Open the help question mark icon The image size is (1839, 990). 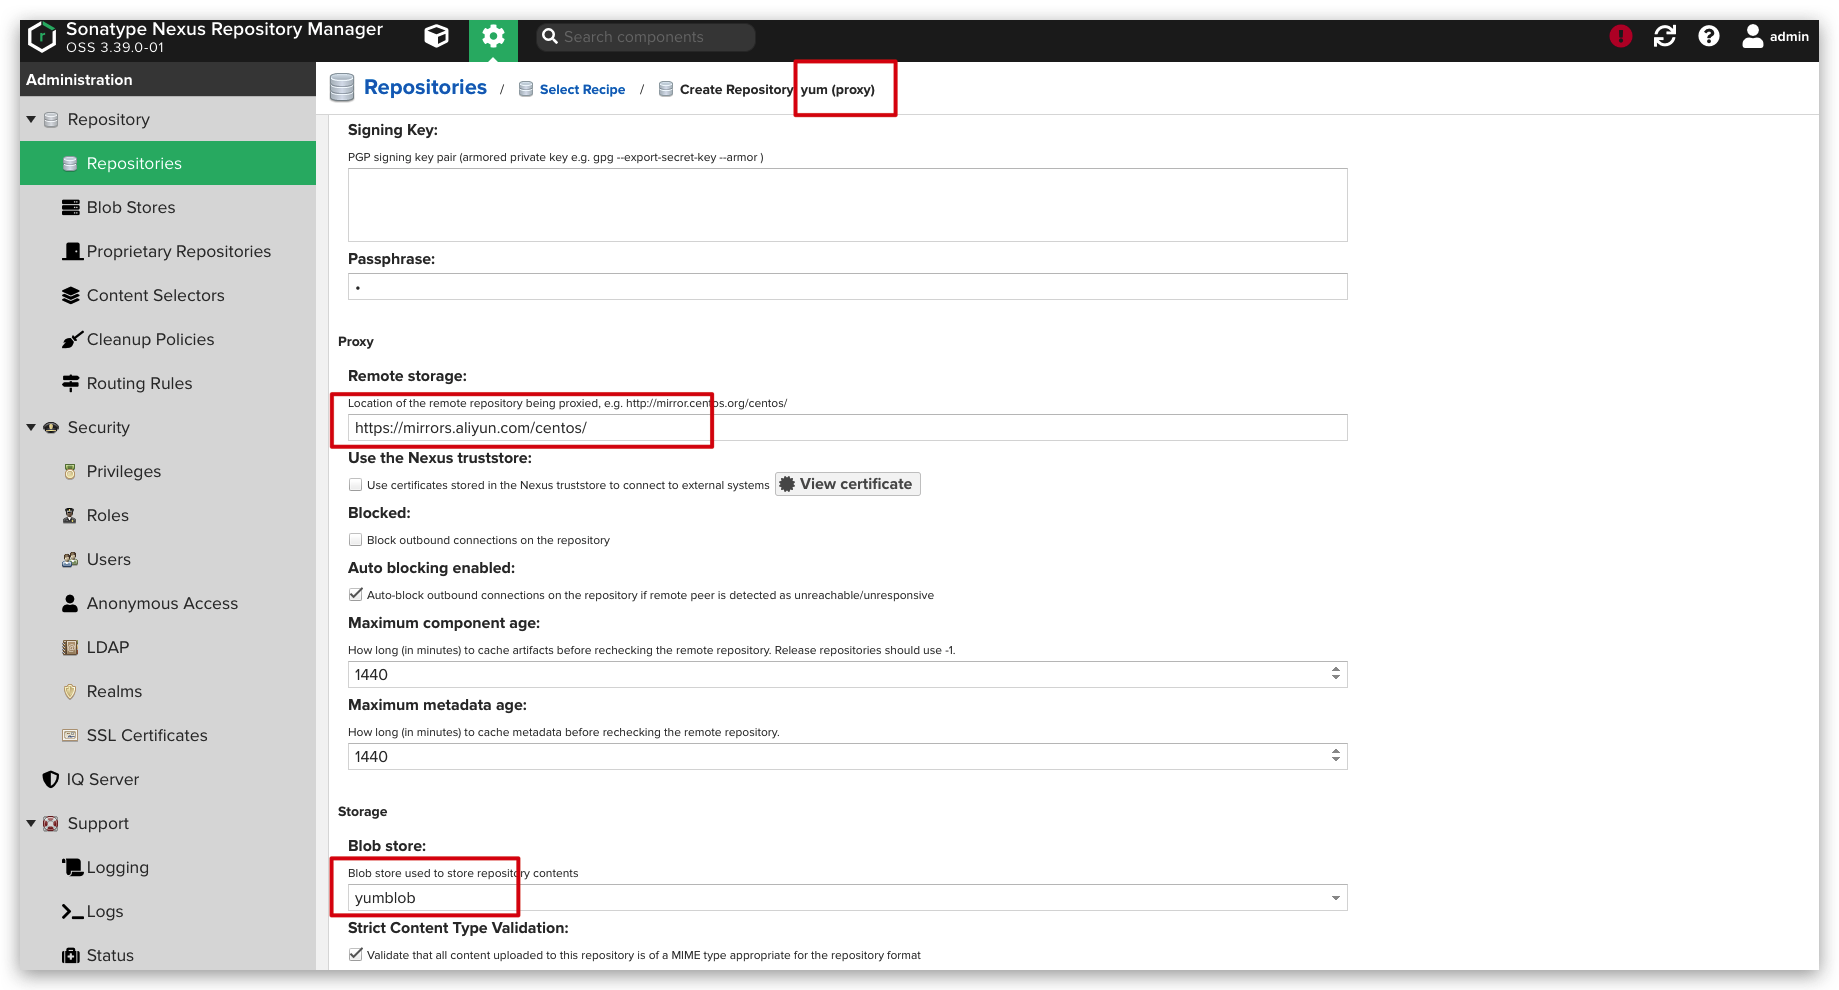point(1709,37)
